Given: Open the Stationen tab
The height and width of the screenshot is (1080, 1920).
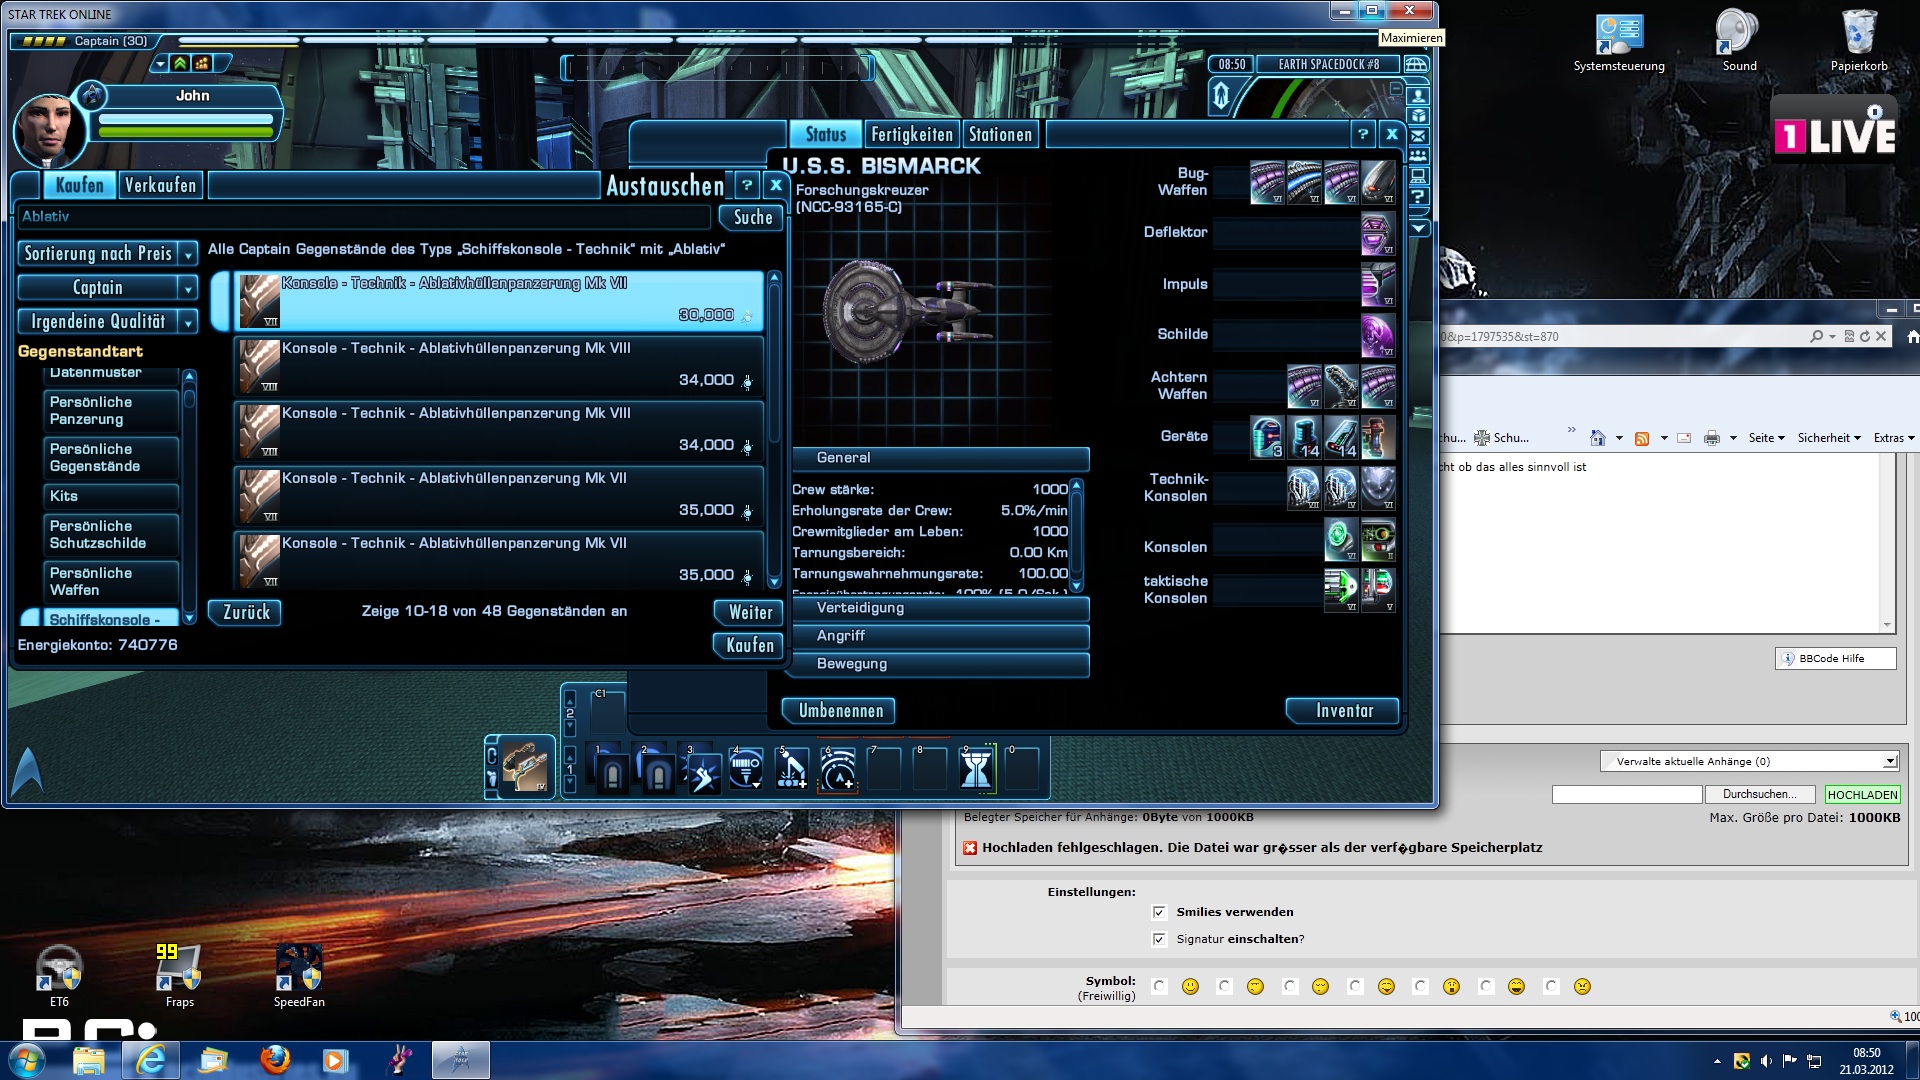Looking at the screenshot, I should tap(1000, 134).
